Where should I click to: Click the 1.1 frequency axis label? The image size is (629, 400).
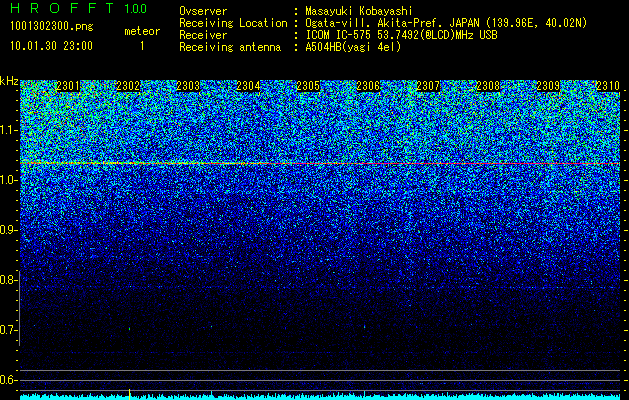click(x=7, y=130)
